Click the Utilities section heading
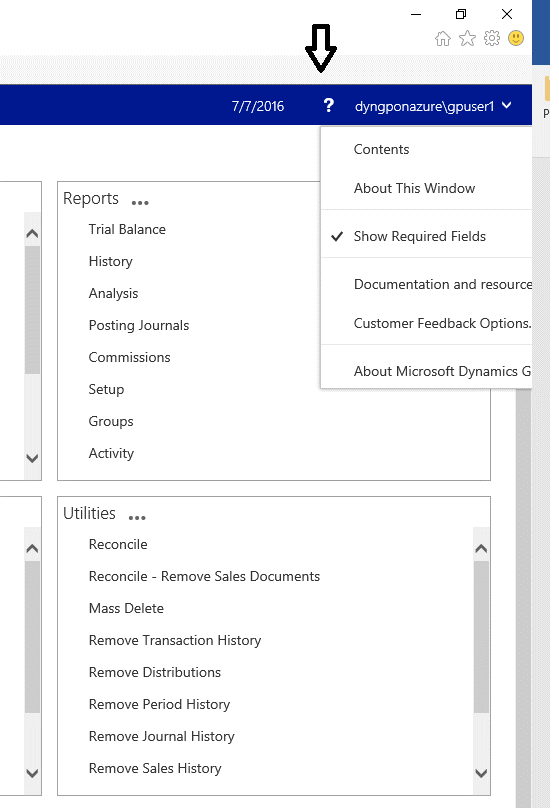Image resolution: width=559 pixels, height=808 pixels. click(x=89, y=513)
